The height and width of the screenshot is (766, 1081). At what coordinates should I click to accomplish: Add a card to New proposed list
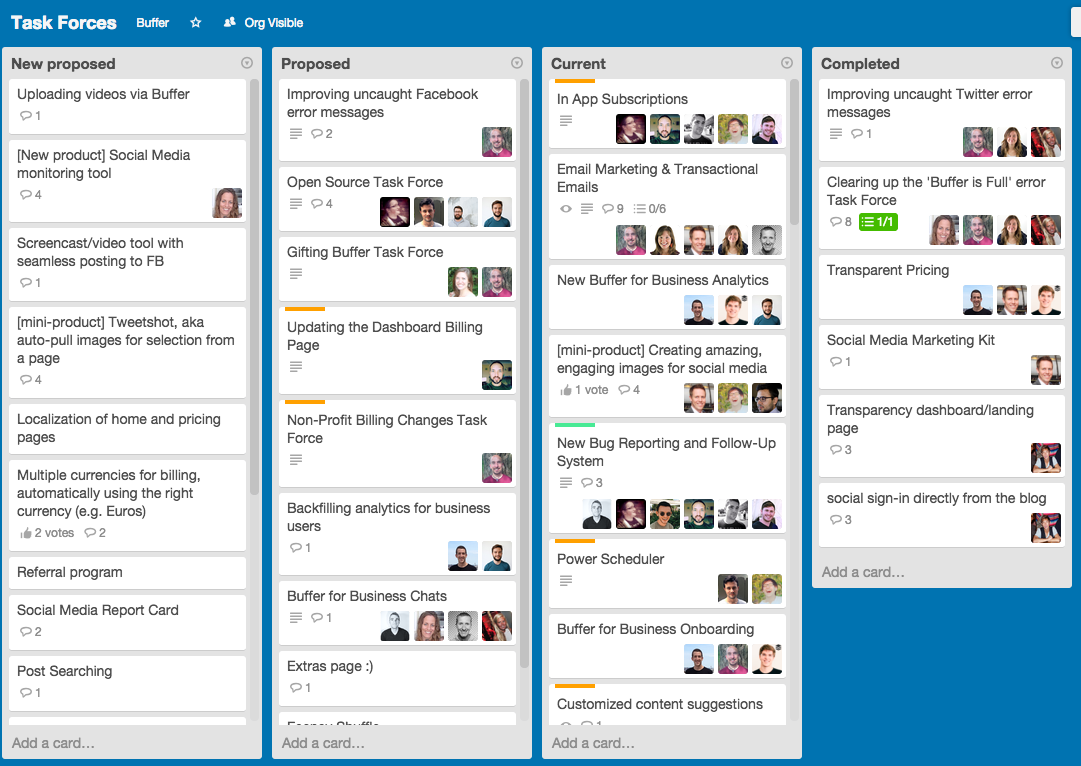pos(54,743)
